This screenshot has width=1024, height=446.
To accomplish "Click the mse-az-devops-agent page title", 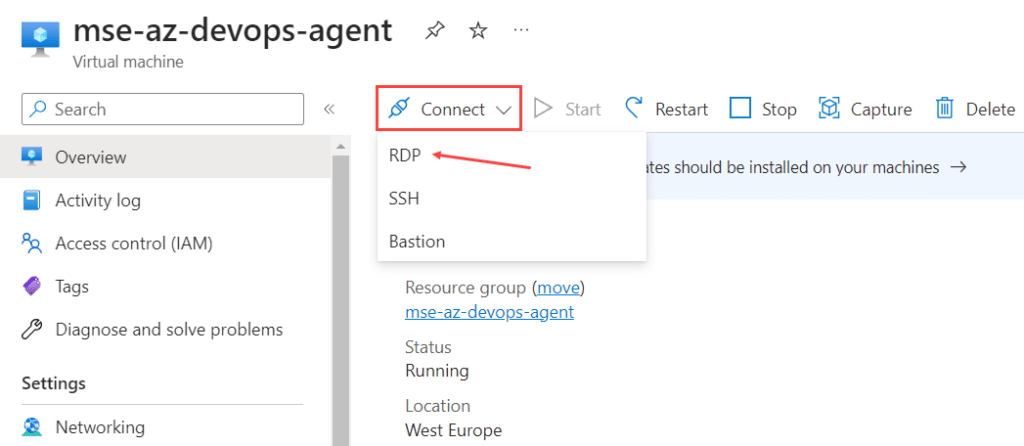I will click(x=232, y=30).
